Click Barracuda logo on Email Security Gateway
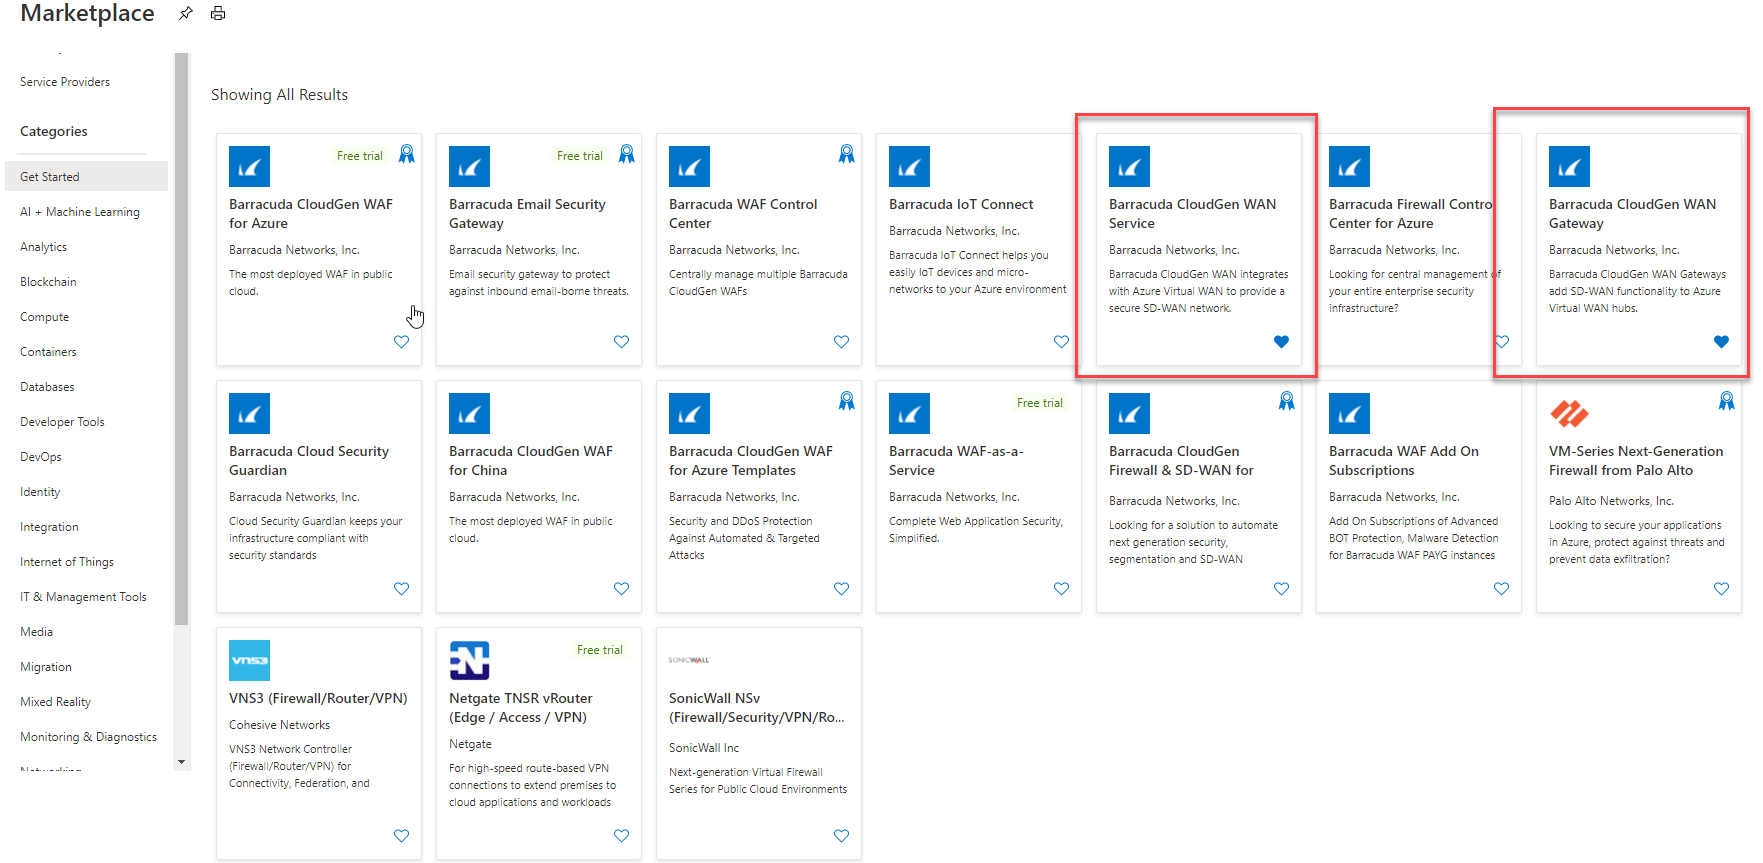This screenshot has height=863, width=1763. tap(469, 167)
